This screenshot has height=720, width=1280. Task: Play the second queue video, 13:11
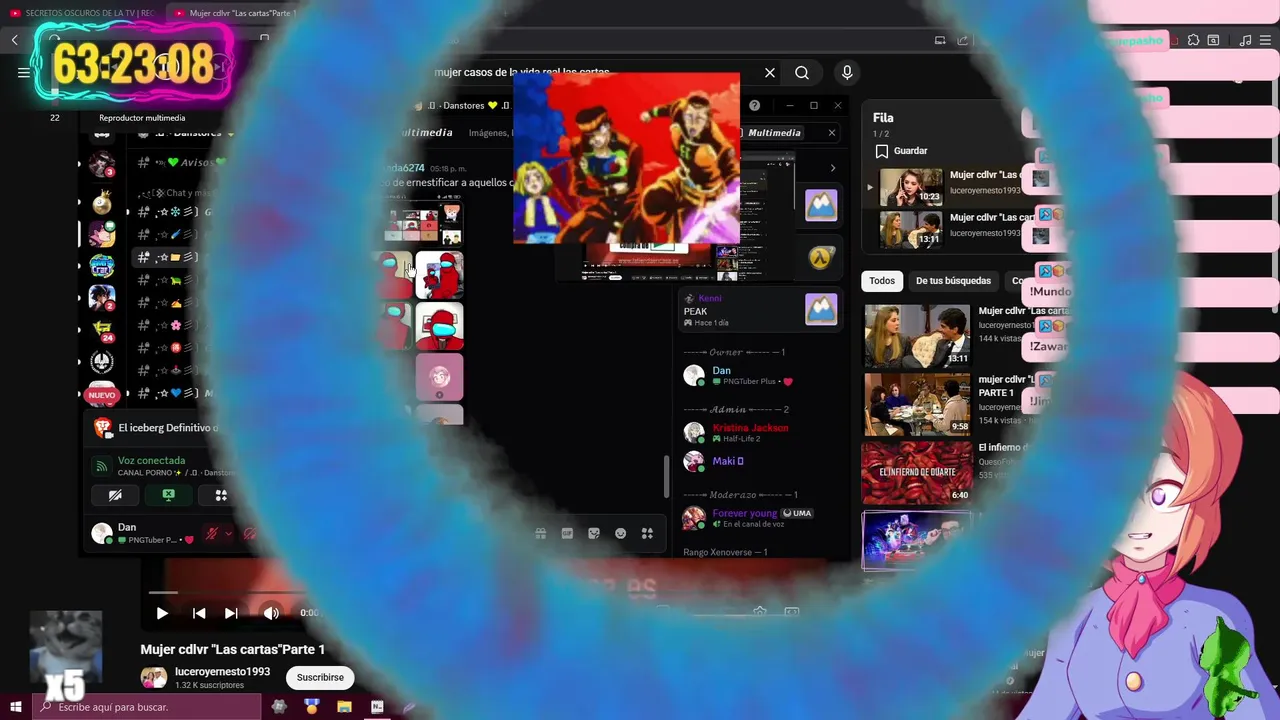pos(911,229)
